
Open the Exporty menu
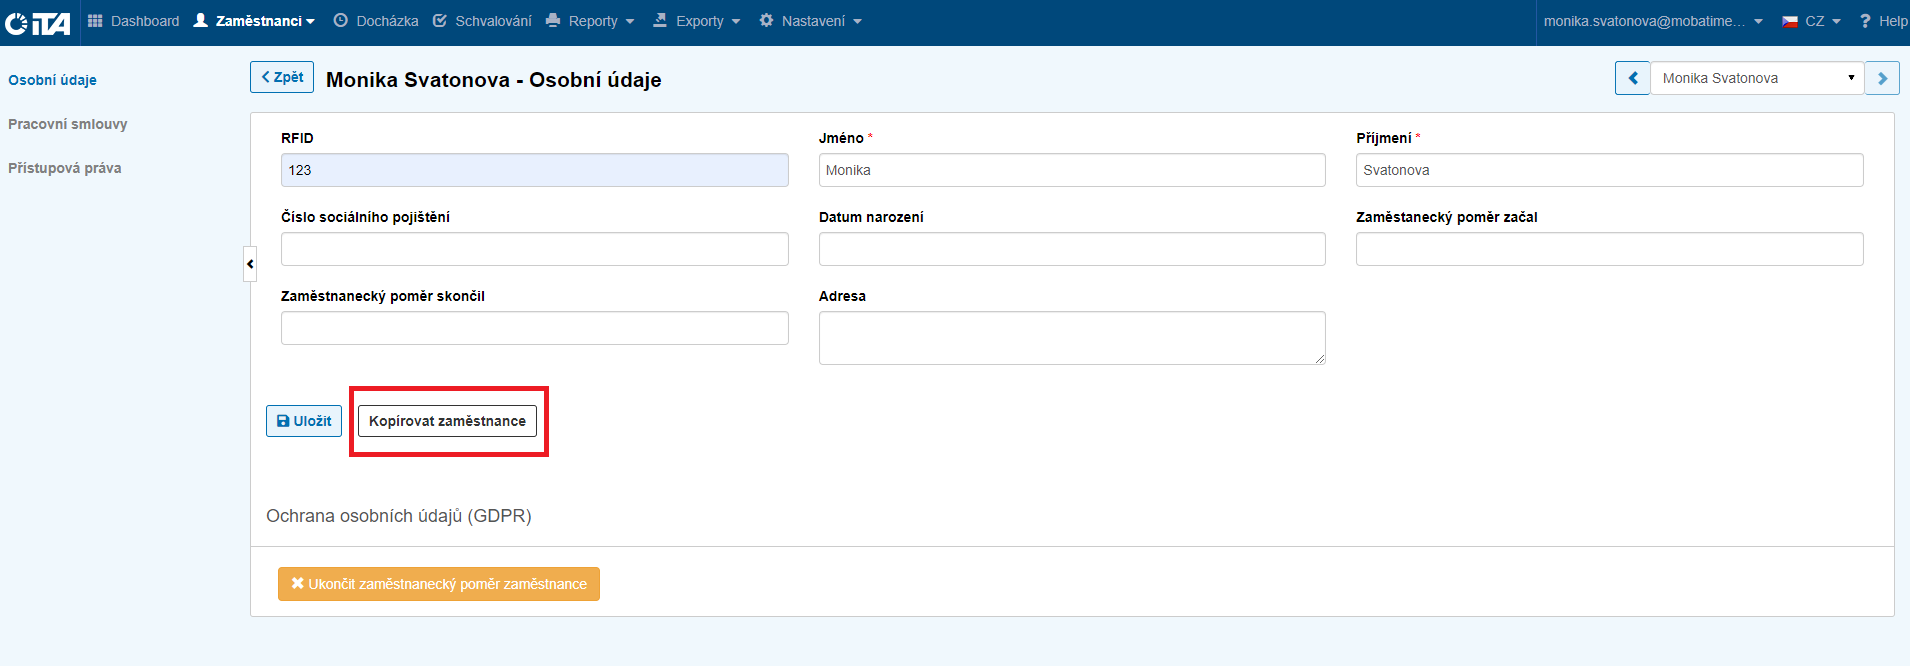coord(697,21)
